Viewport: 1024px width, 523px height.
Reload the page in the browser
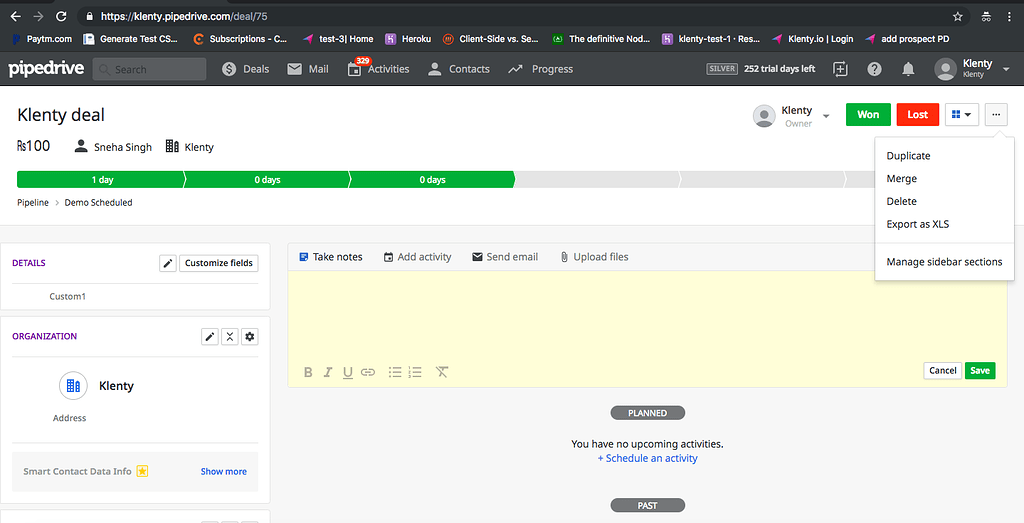click(61, 16)
